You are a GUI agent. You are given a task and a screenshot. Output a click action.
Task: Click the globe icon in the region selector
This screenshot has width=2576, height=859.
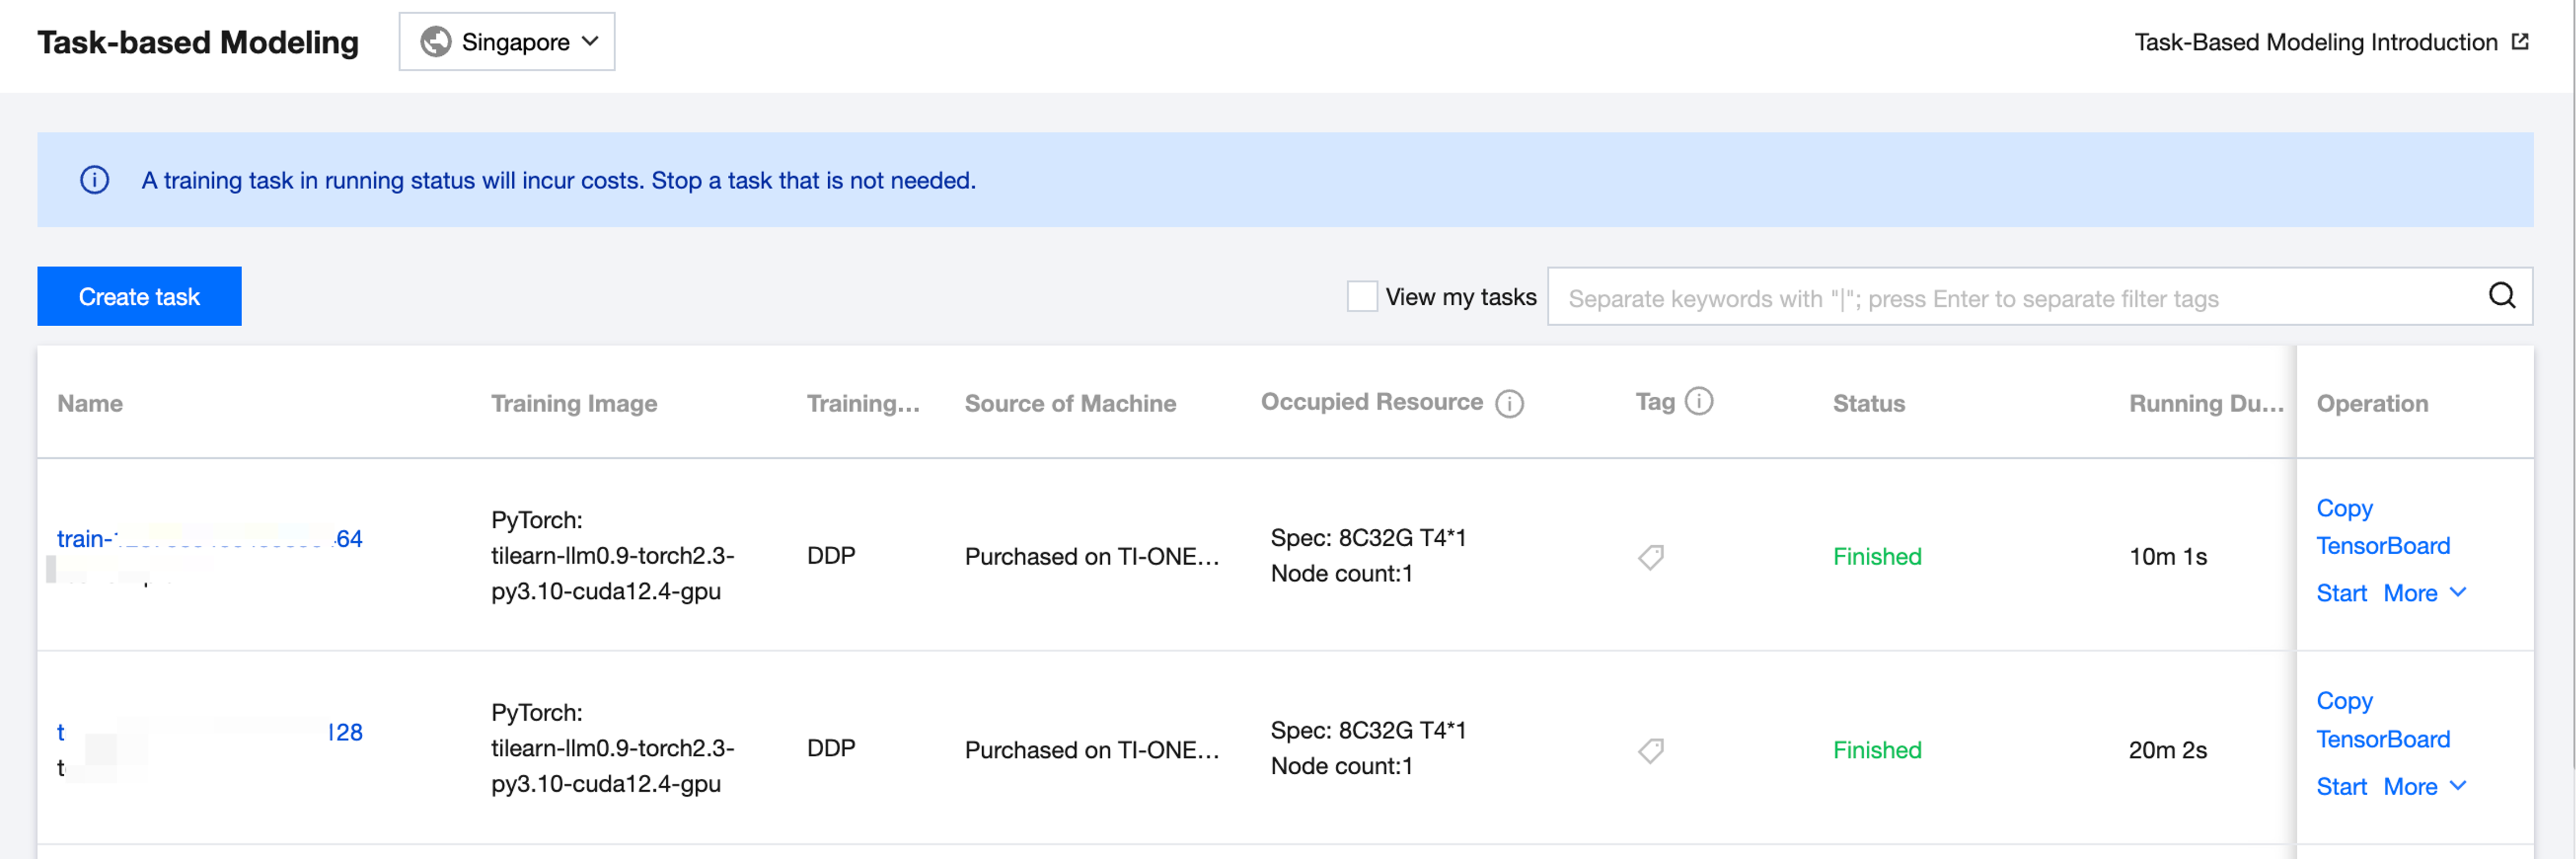435,42
